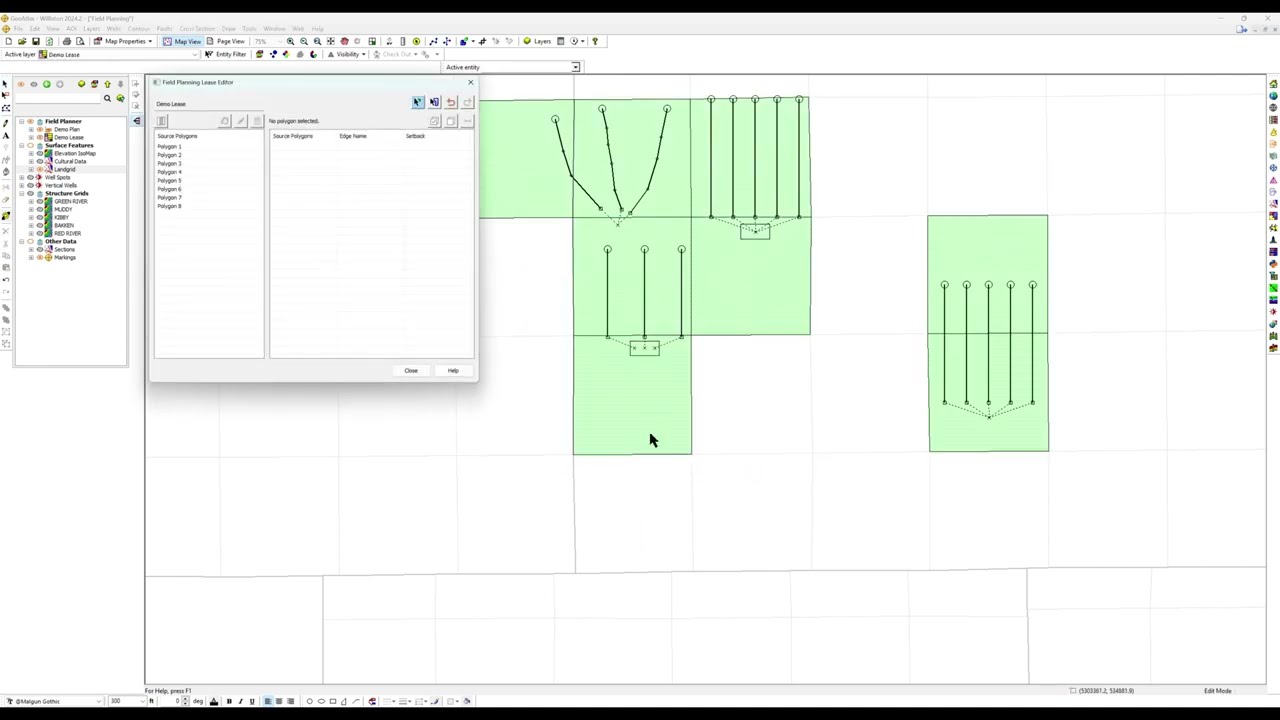This screenshot has width=1280, height=720.
Task: Select the rectangle shape tool in bottom toolbar
Action: [333, 701]
